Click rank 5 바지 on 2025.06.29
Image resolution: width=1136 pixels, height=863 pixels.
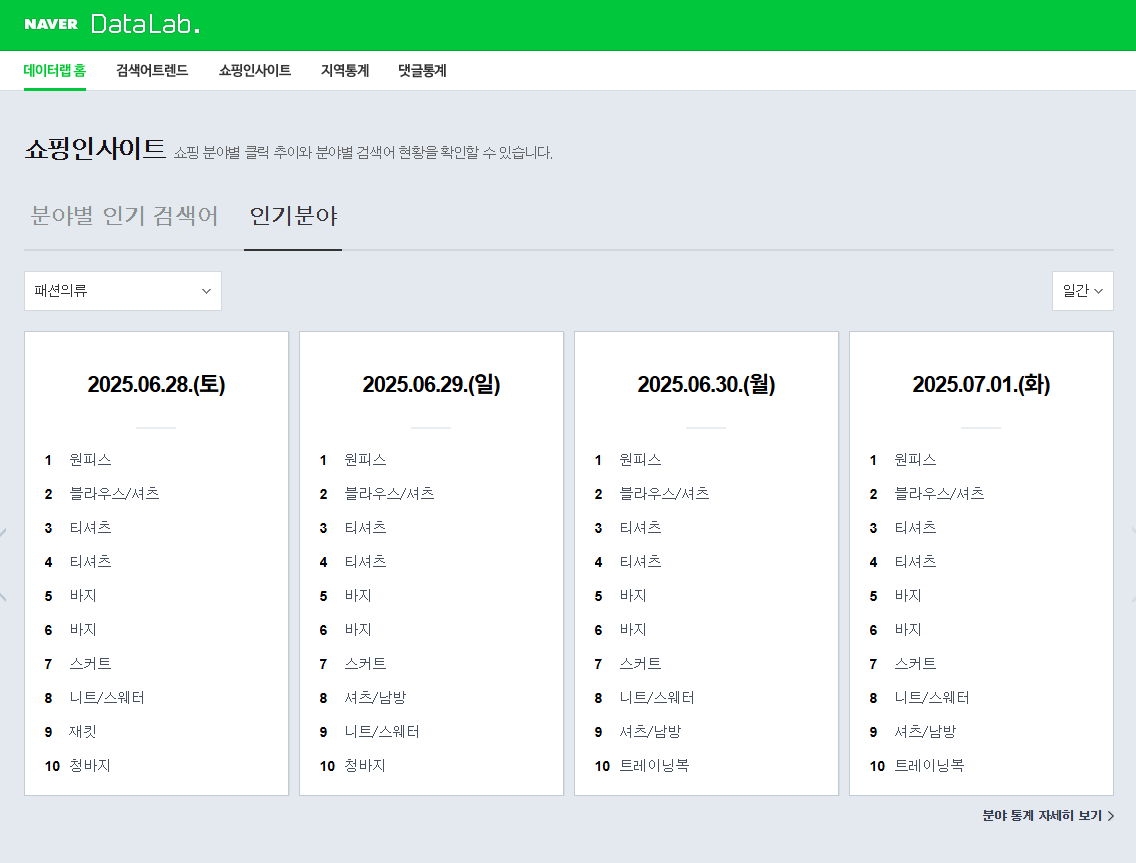(x=358, y=596)
